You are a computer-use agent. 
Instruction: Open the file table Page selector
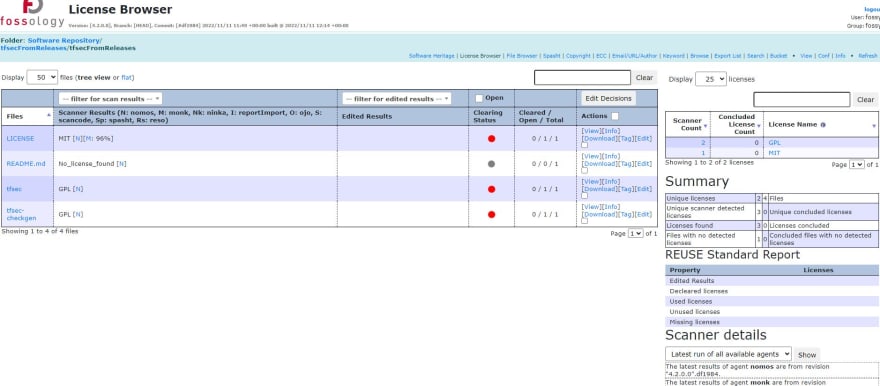click(x=635, y=233)
